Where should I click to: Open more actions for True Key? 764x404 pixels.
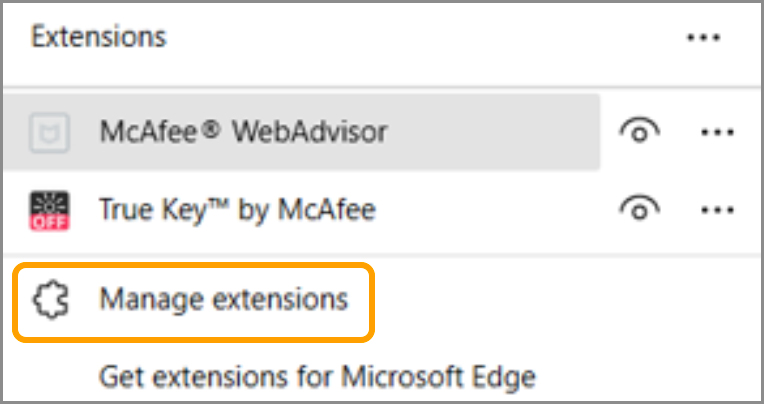[712, 209]
